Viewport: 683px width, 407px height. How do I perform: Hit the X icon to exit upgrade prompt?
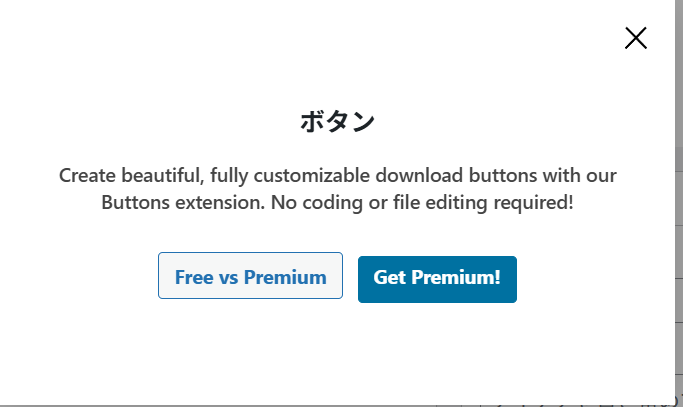[x=635, y=38]
